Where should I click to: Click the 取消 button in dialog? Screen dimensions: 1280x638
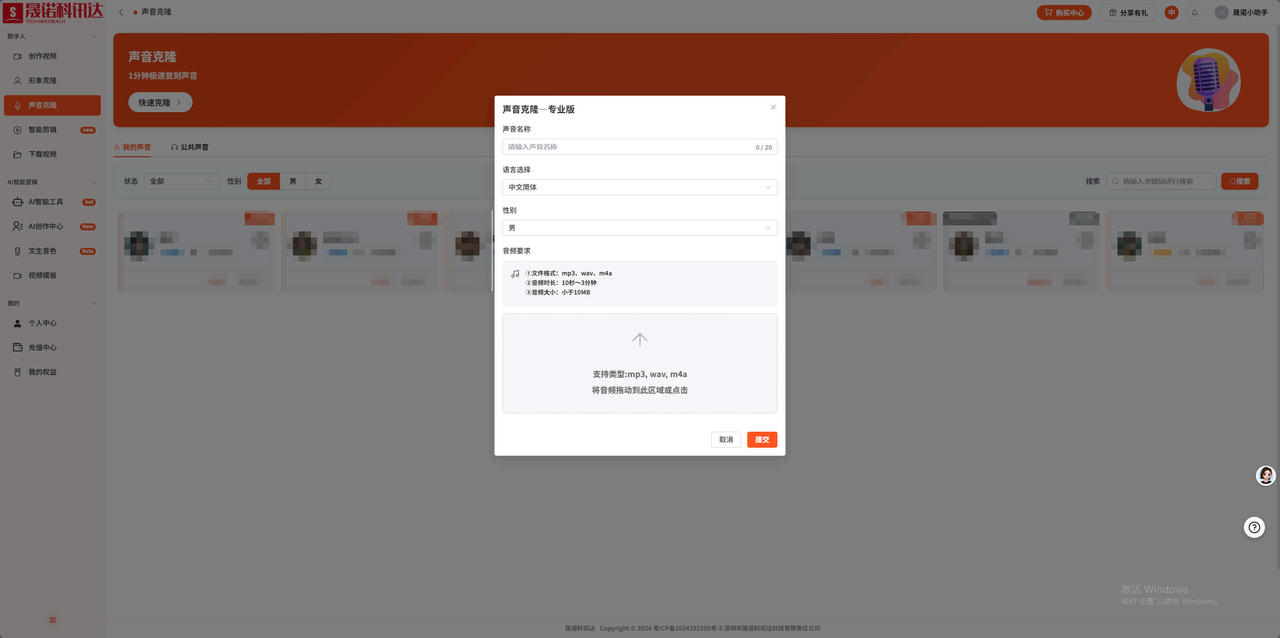point(726,440)
